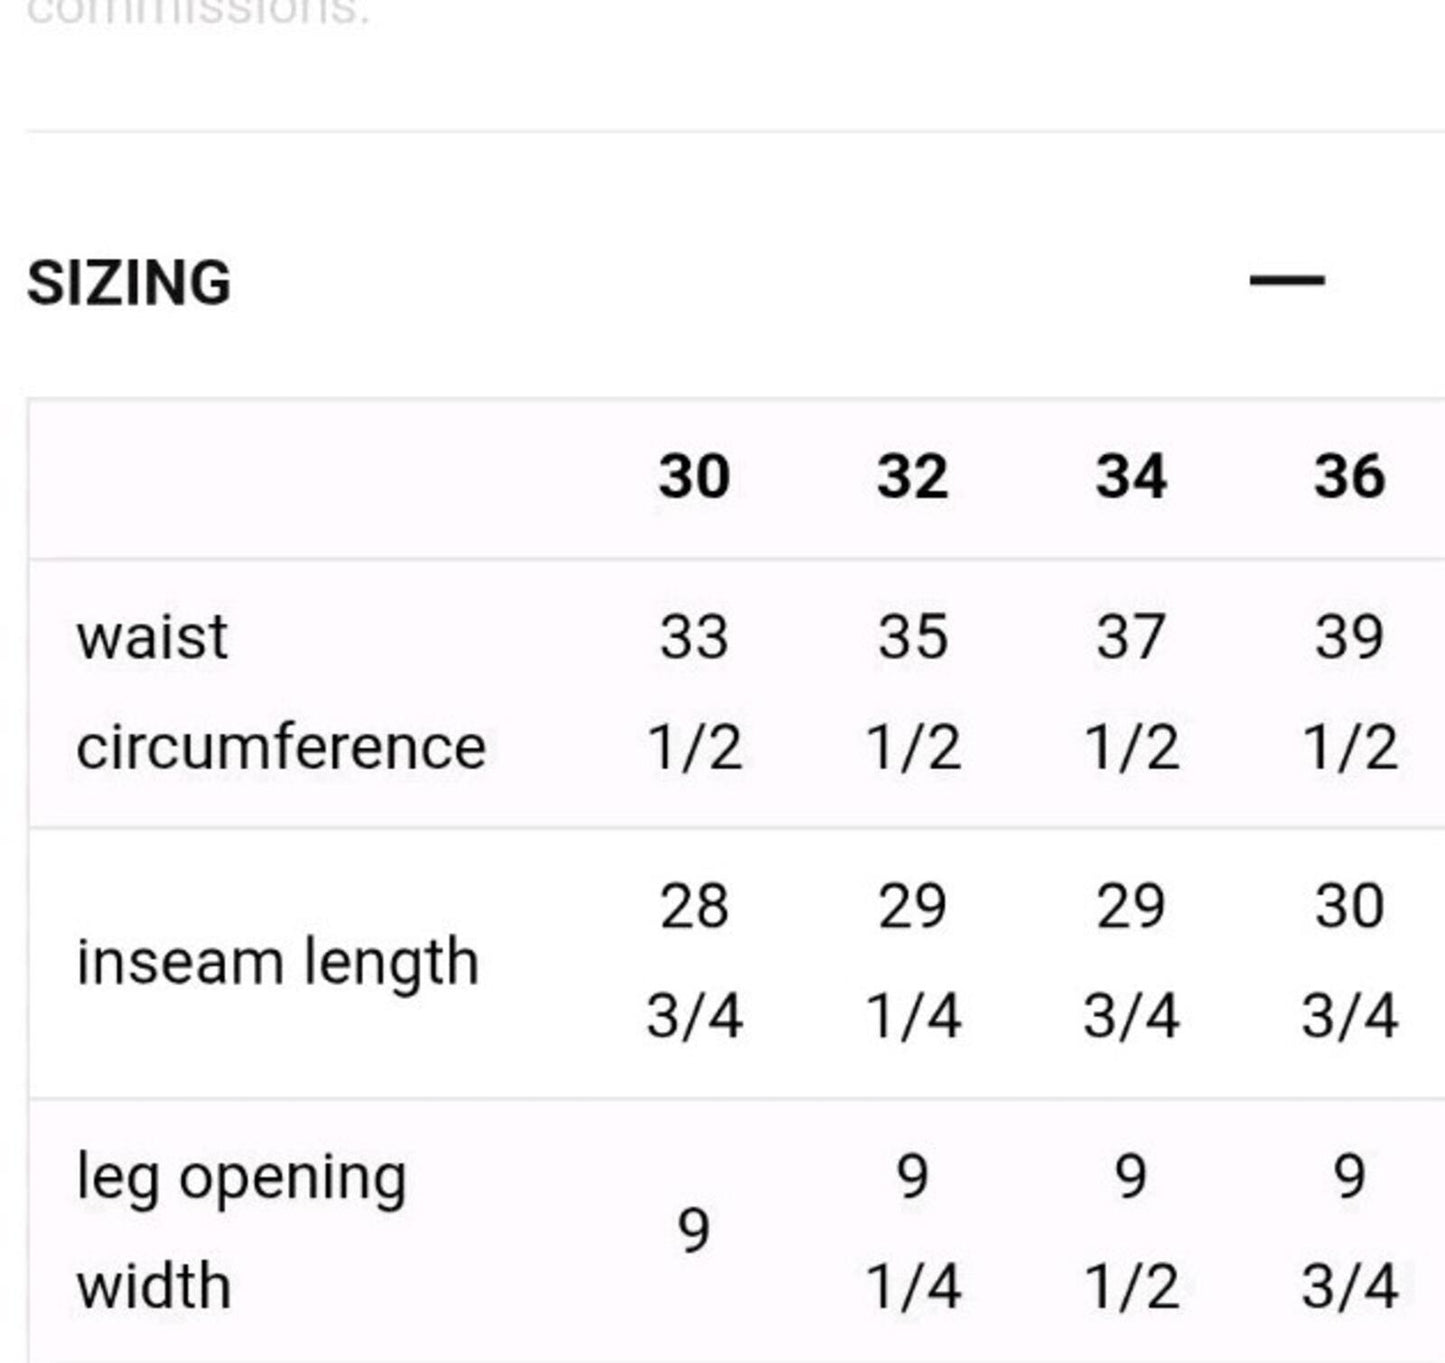Image resolution: width=1445 pixels, height=1363 pixels.
Task: Collapse the SIZING section minus icon
Action: 1287,281
